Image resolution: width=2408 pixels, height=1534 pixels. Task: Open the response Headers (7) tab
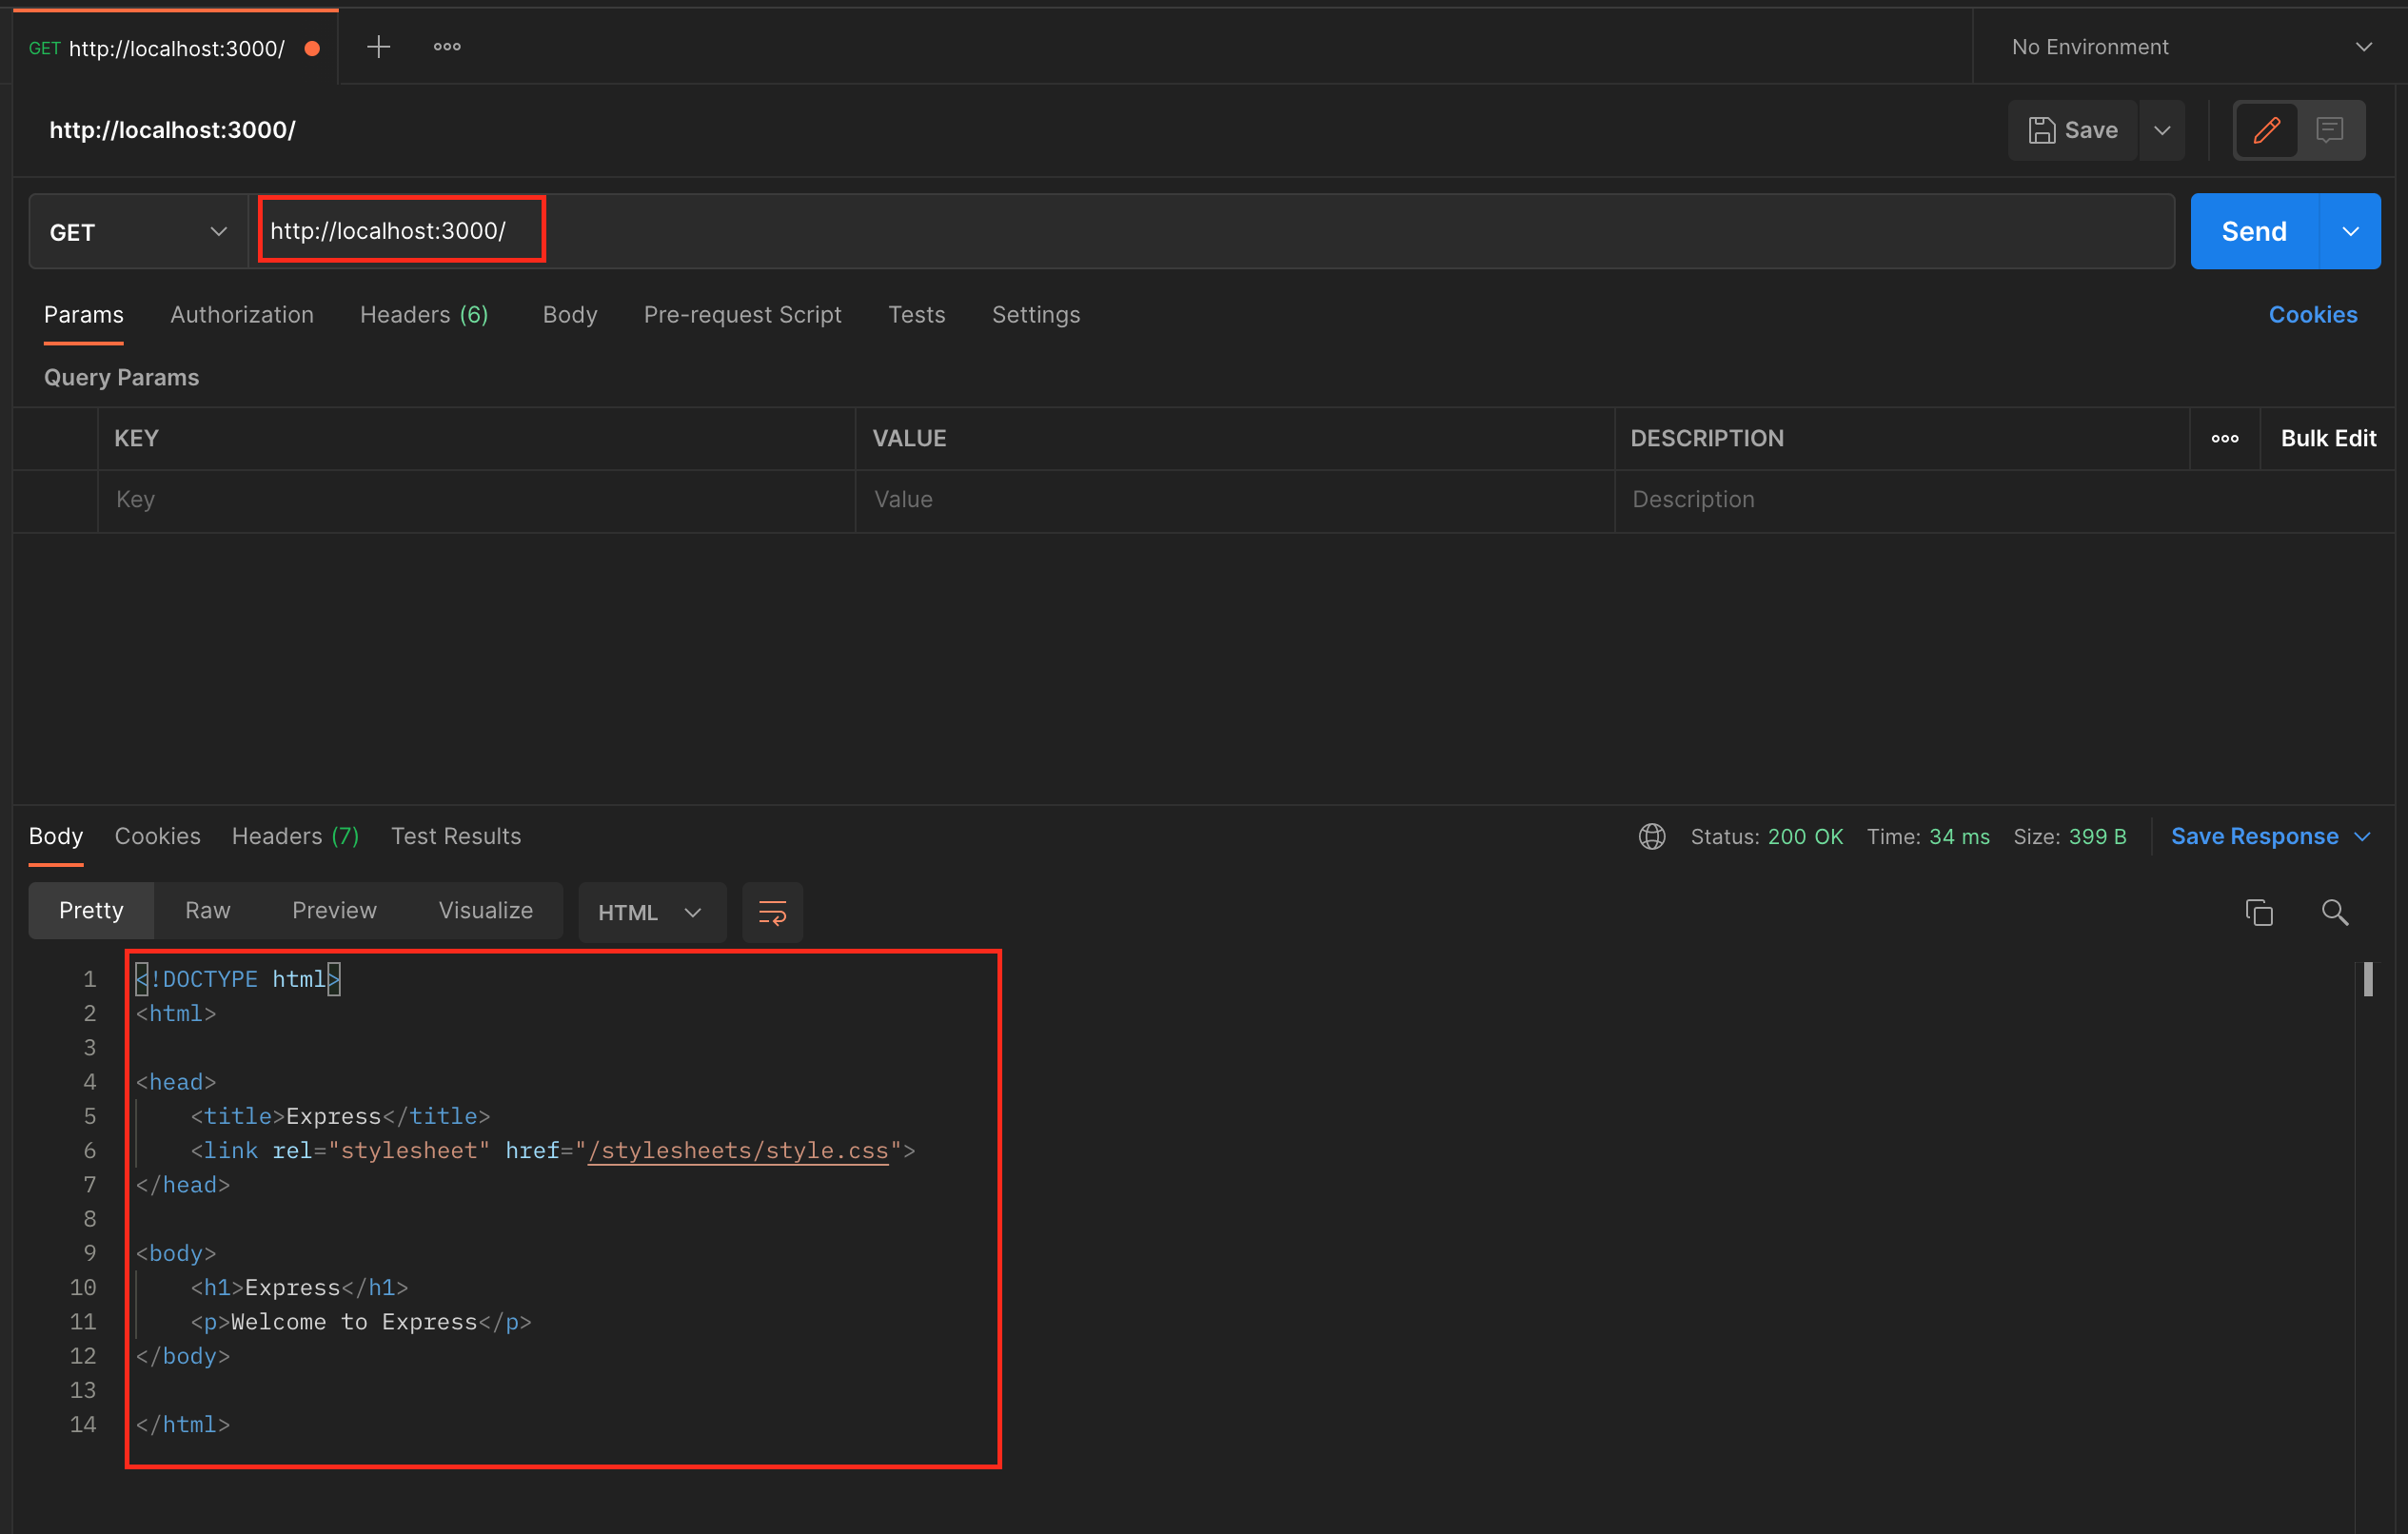(x=295, y=836)
